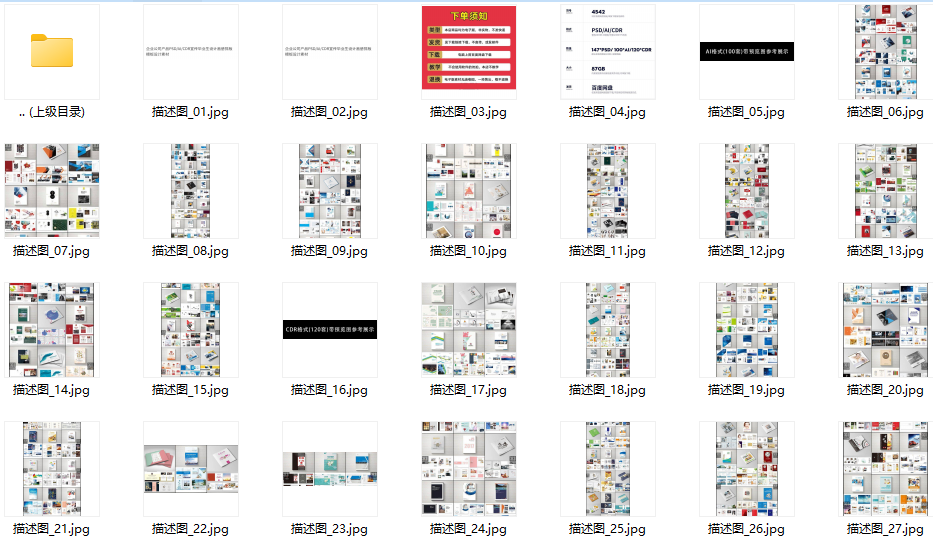Click the 描述图_23.jpg wide thumbnail

coord(330,469)
